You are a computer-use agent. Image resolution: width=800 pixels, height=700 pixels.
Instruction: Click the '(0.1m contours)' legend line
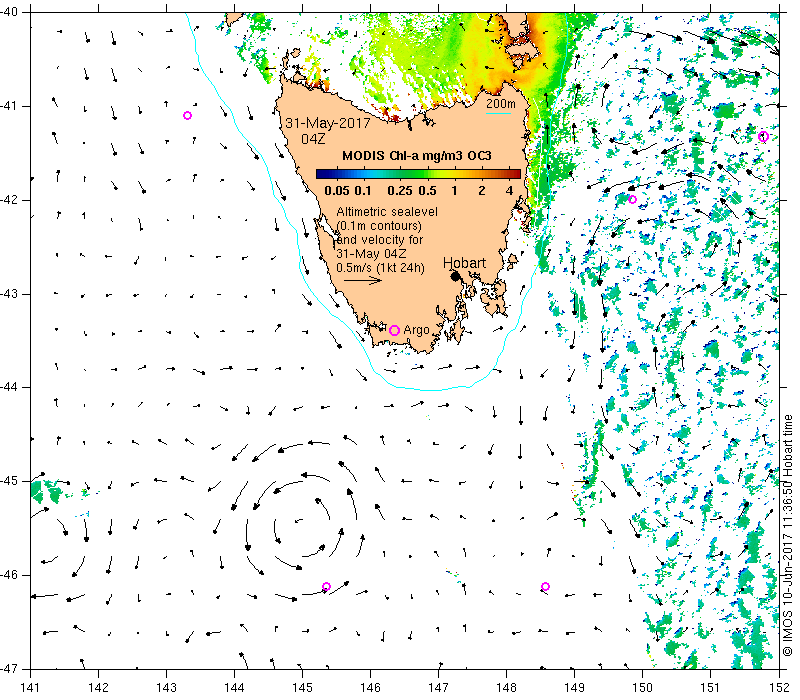tap(379, 226)
